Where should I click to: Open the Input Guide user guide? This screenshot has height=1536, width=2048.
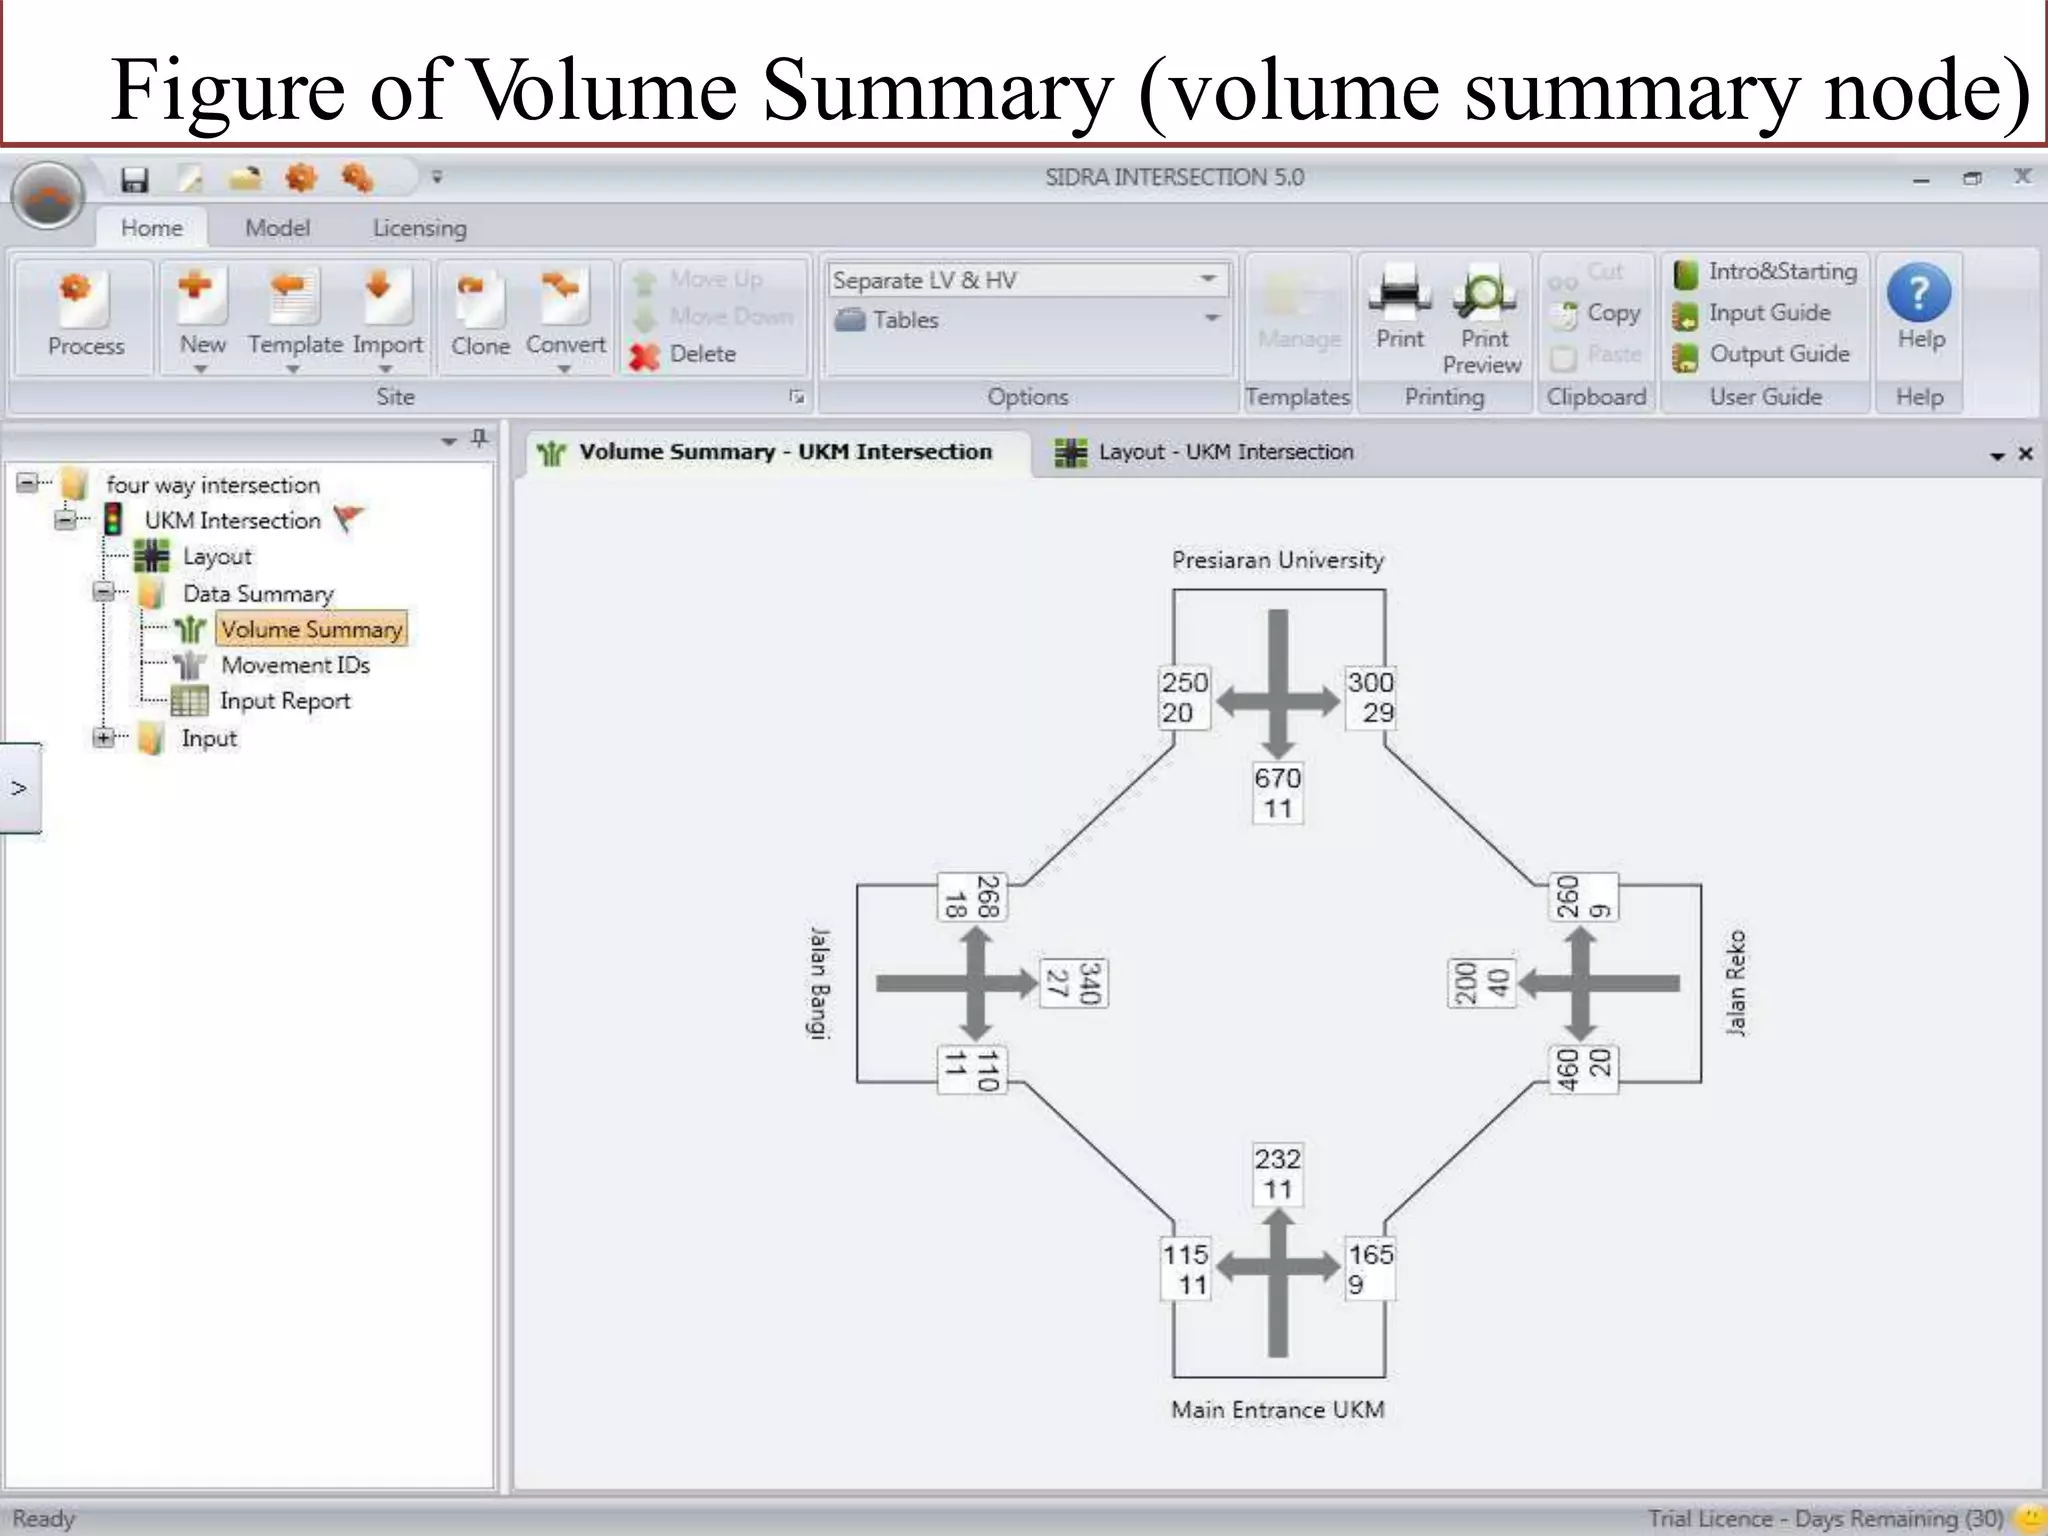(1768, 313)
